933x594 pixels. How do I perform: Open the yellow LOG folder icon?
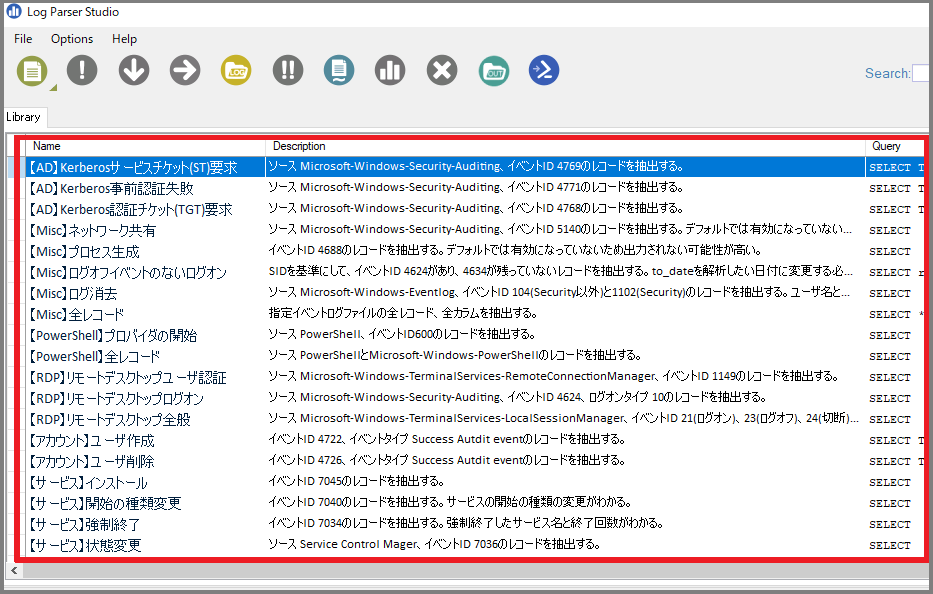click(236, 70)
